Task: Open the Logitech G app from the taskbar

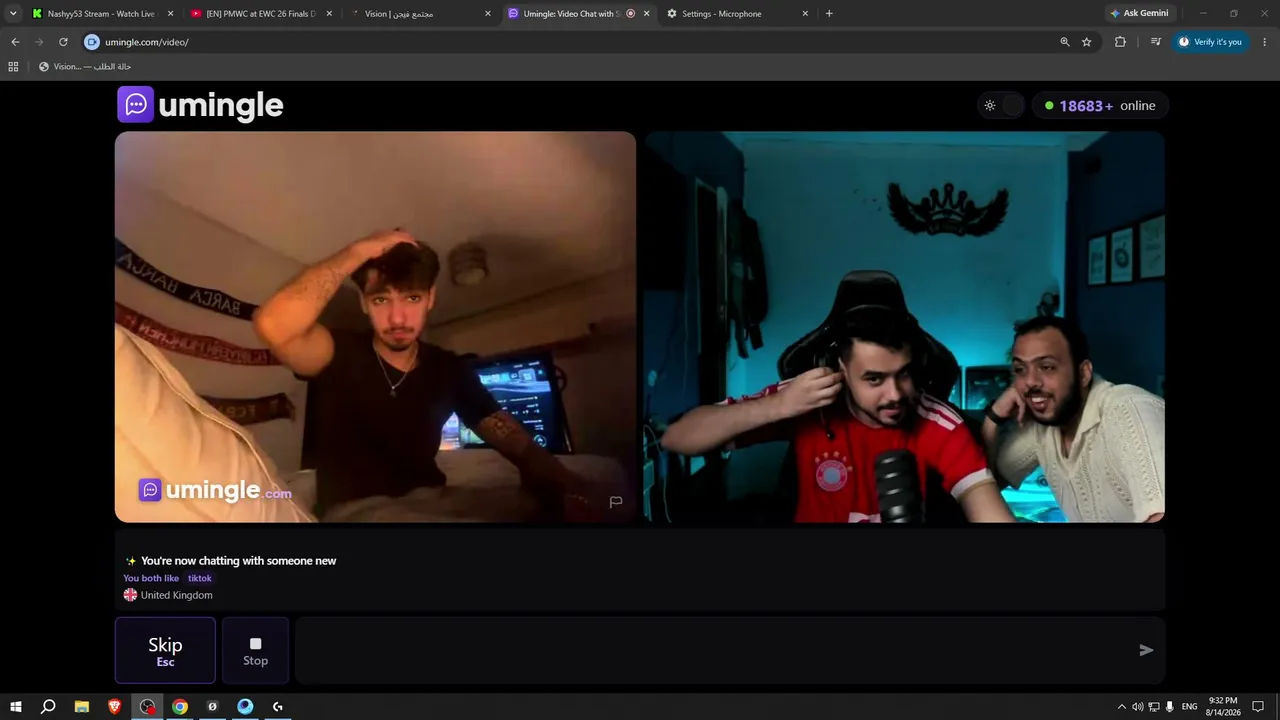Action: [x=277, y=707]
